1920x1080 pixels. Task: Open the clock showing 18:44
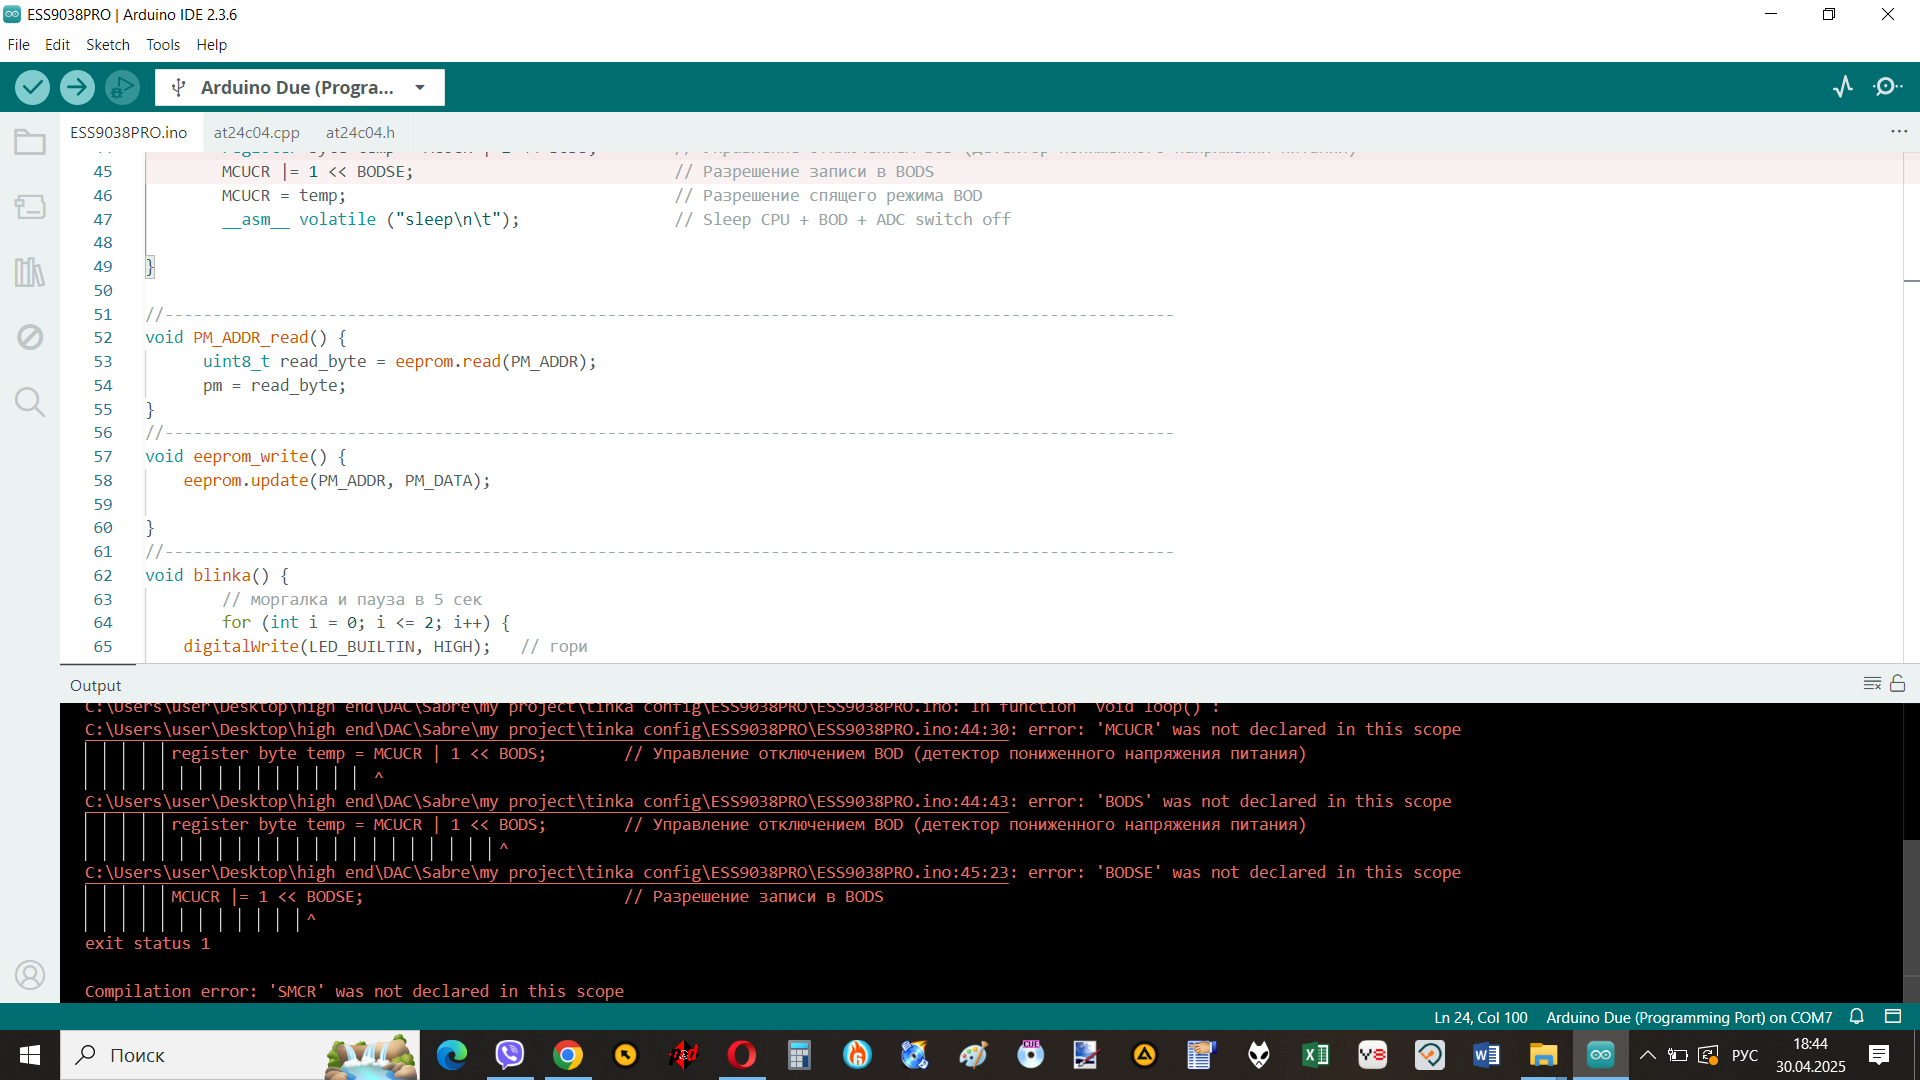1811,1055
